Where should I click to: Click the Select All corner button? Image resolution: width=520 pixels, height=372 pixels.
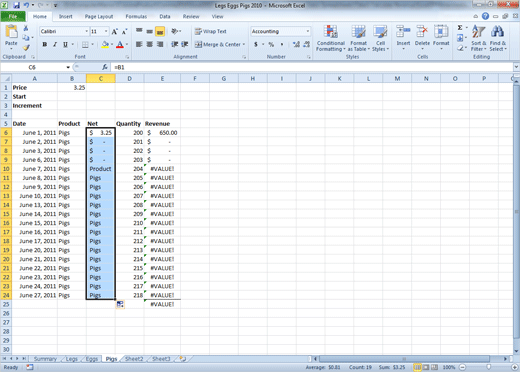(6, 79)
